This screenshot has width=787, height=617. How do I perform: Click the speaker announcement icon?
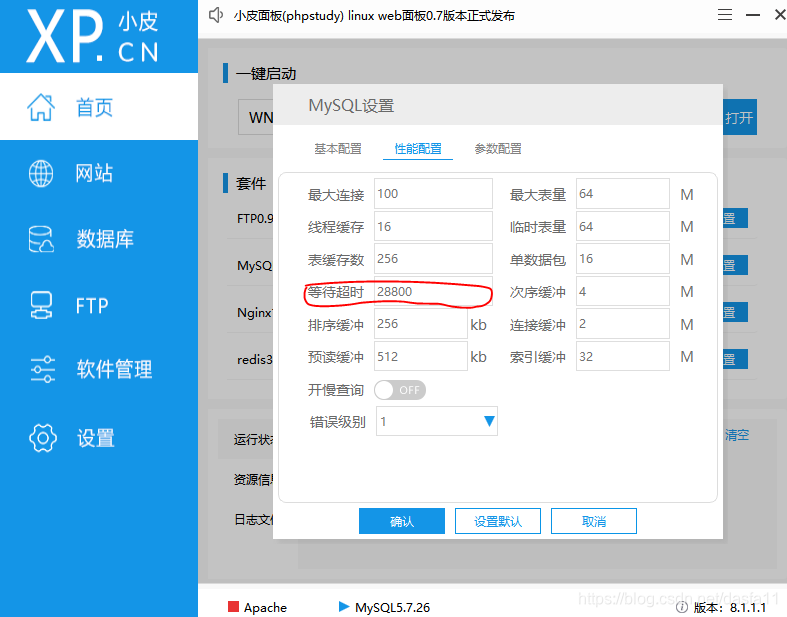(x=216, y=15)
